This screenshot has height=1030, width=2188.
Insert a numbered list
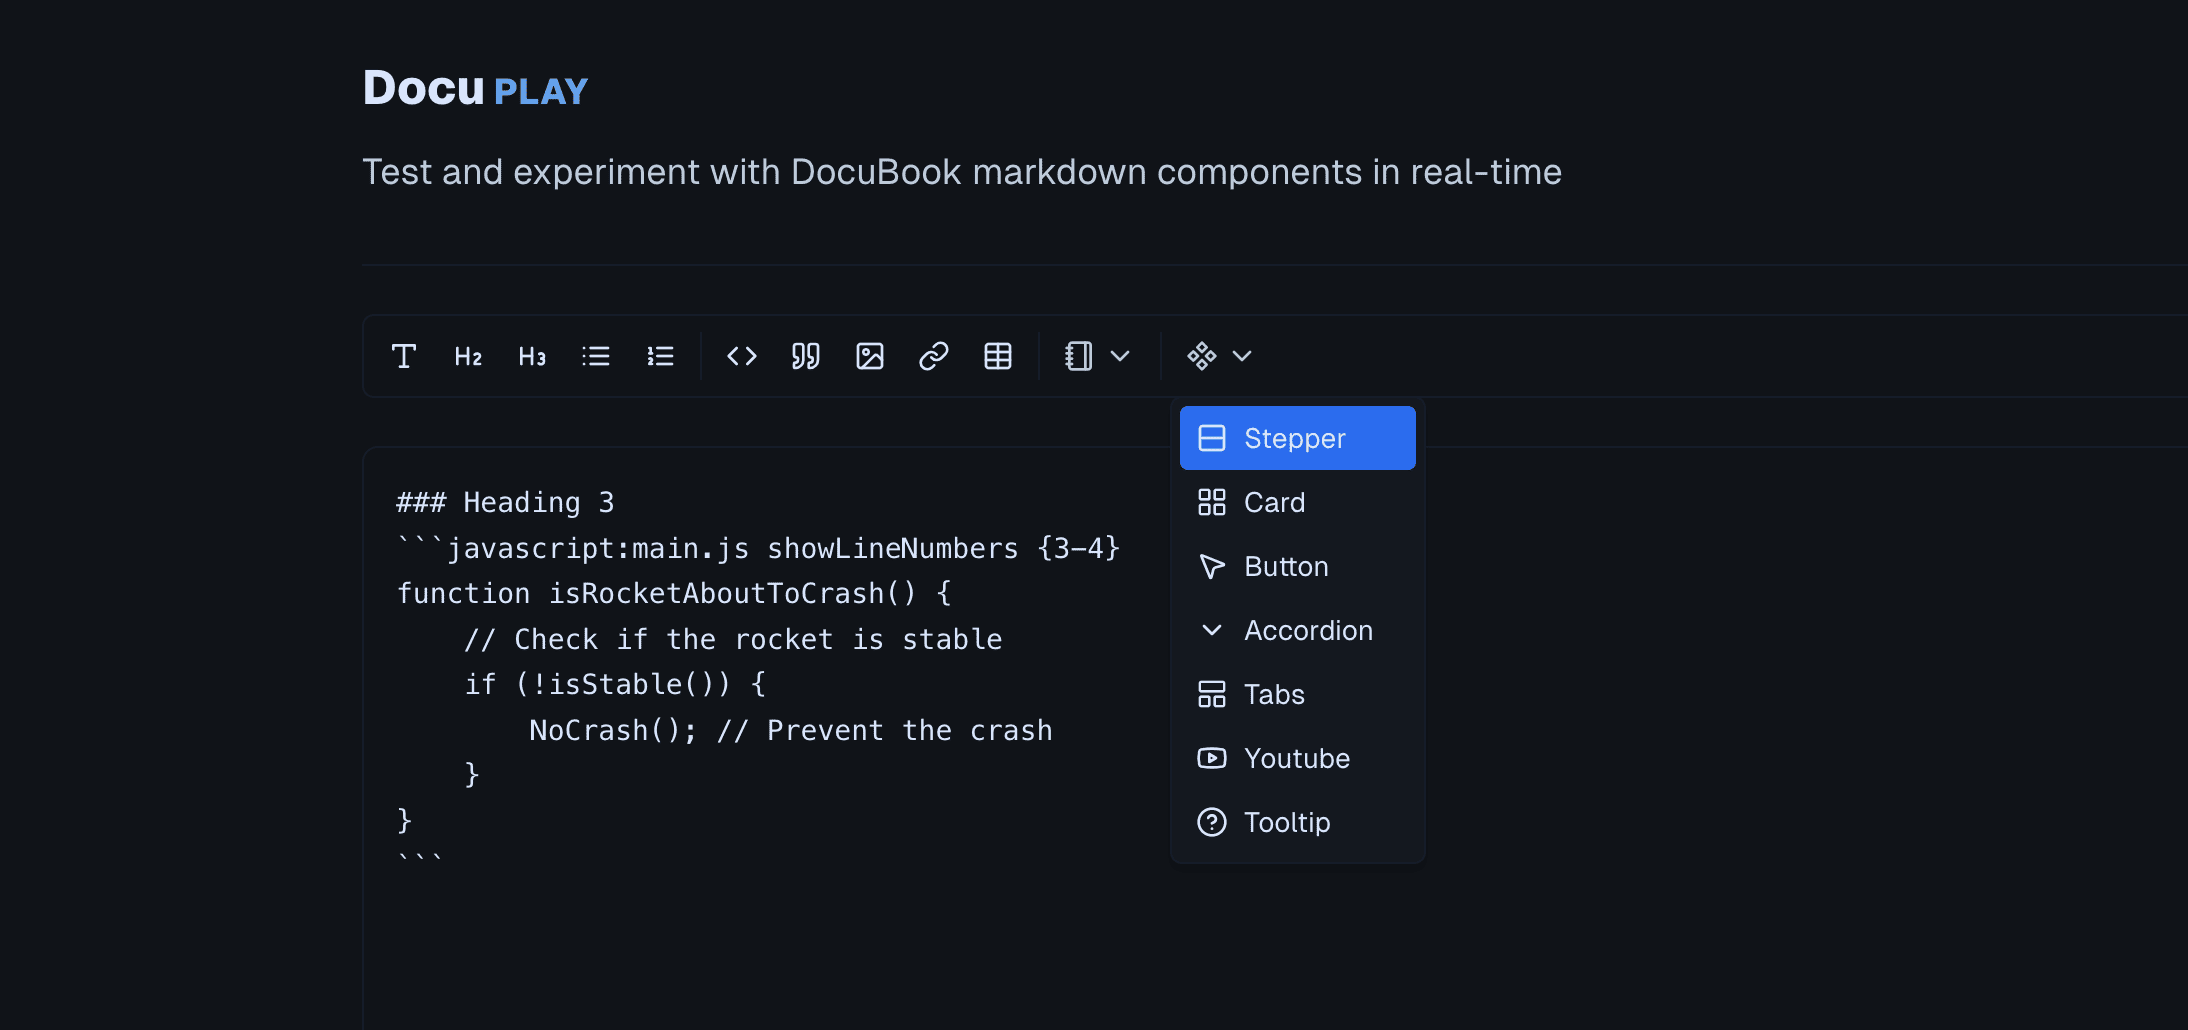point(660,357)
